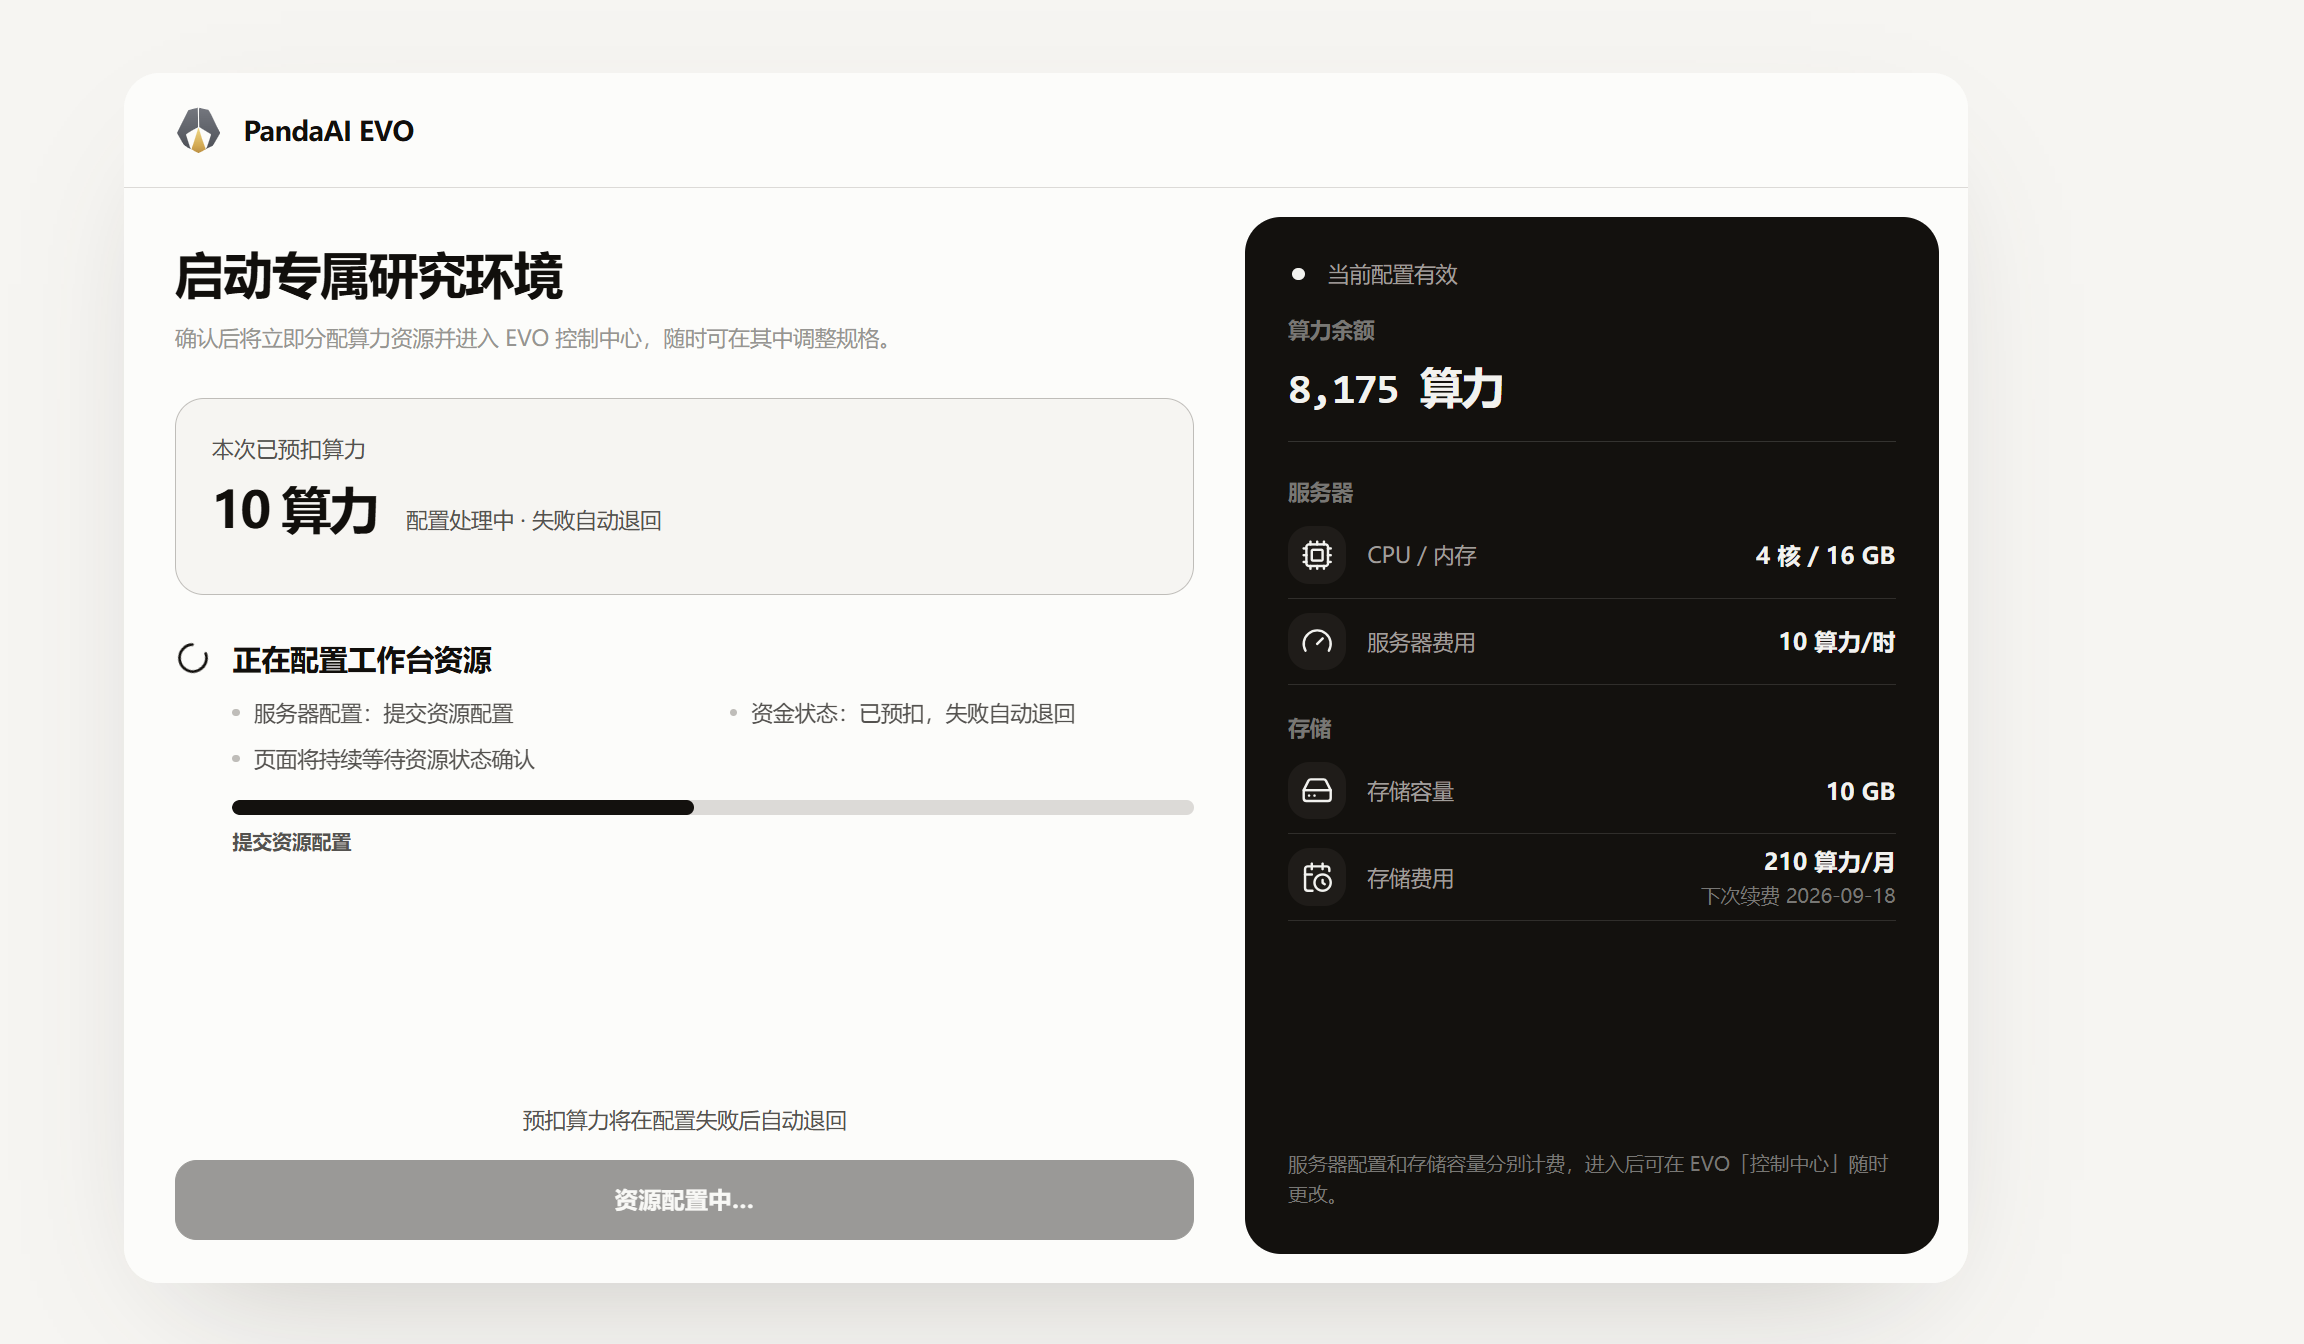This screenshot has height=1344, width=2304.
Task: Click the 210 算力/月 storage fee
Action: click(1829, 862)
